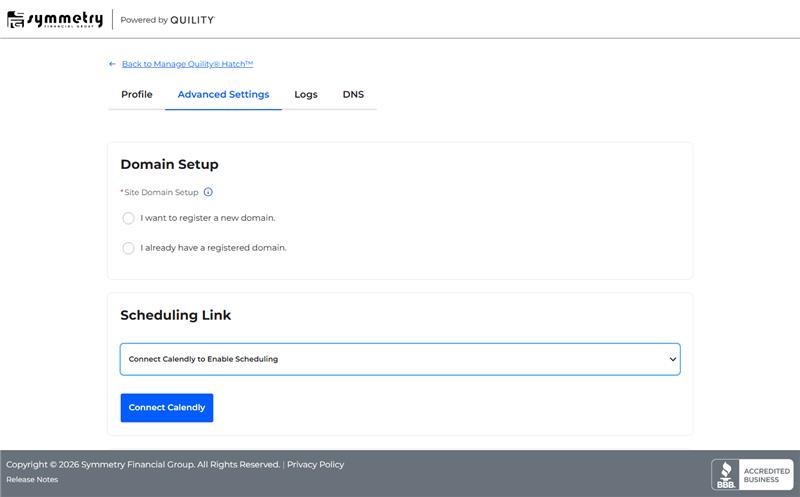Click the copyright Symmetry Financial Group text
Screen dimensions: 800x497
point(143,464)
